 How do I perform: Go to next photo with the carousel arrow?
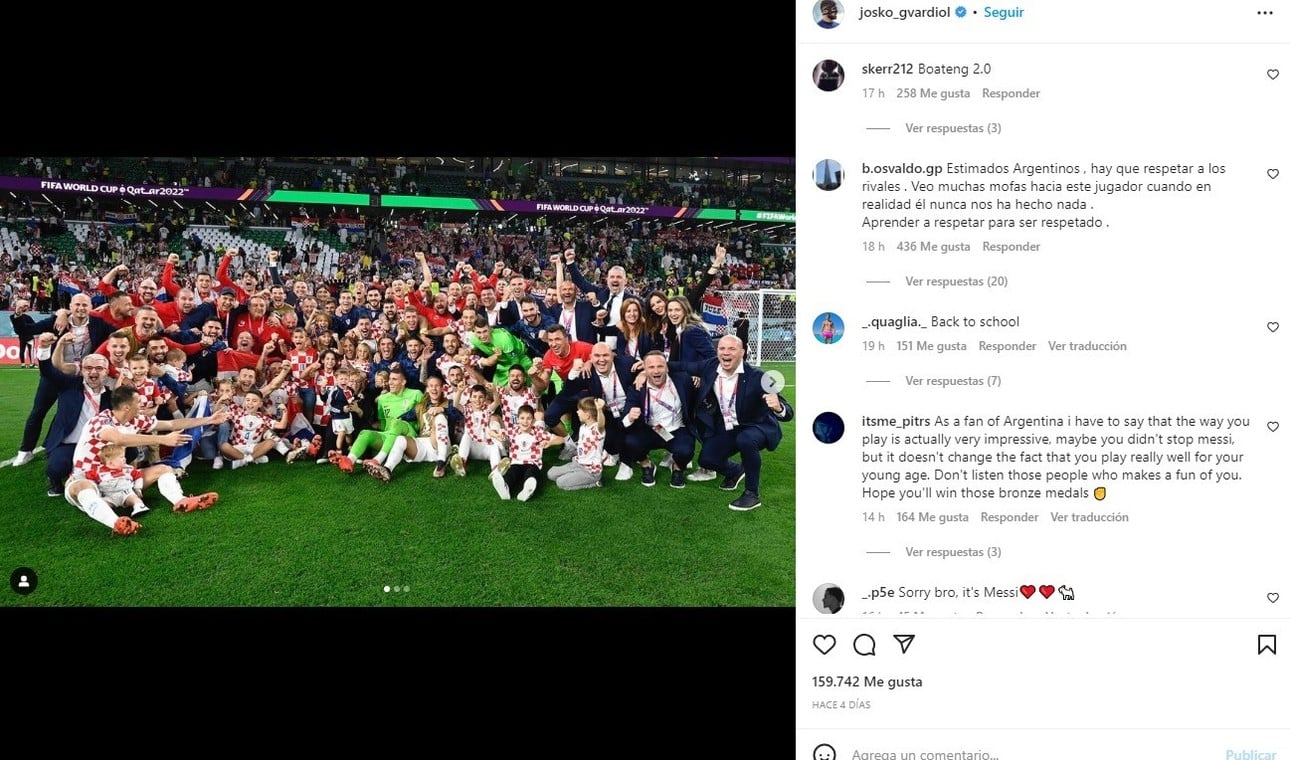(x=773, y=381)
